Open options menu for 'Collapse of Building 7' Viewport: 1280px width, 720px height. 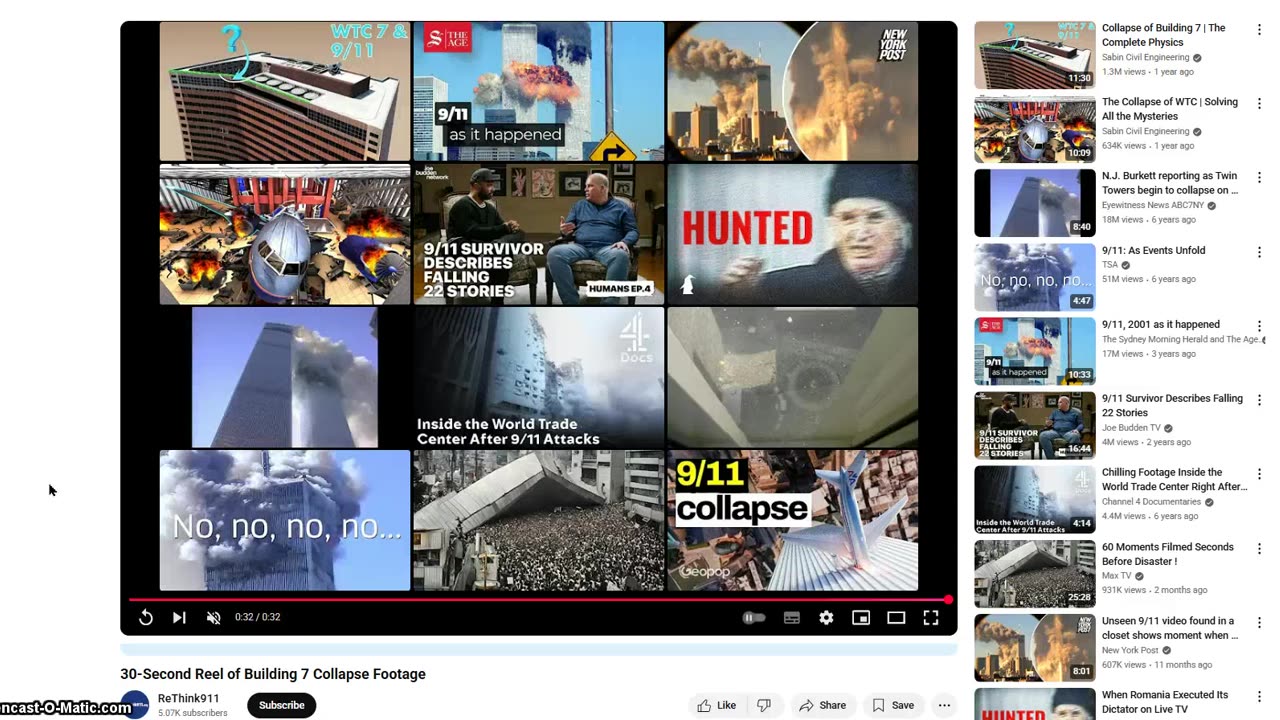tap(1259, 30)
